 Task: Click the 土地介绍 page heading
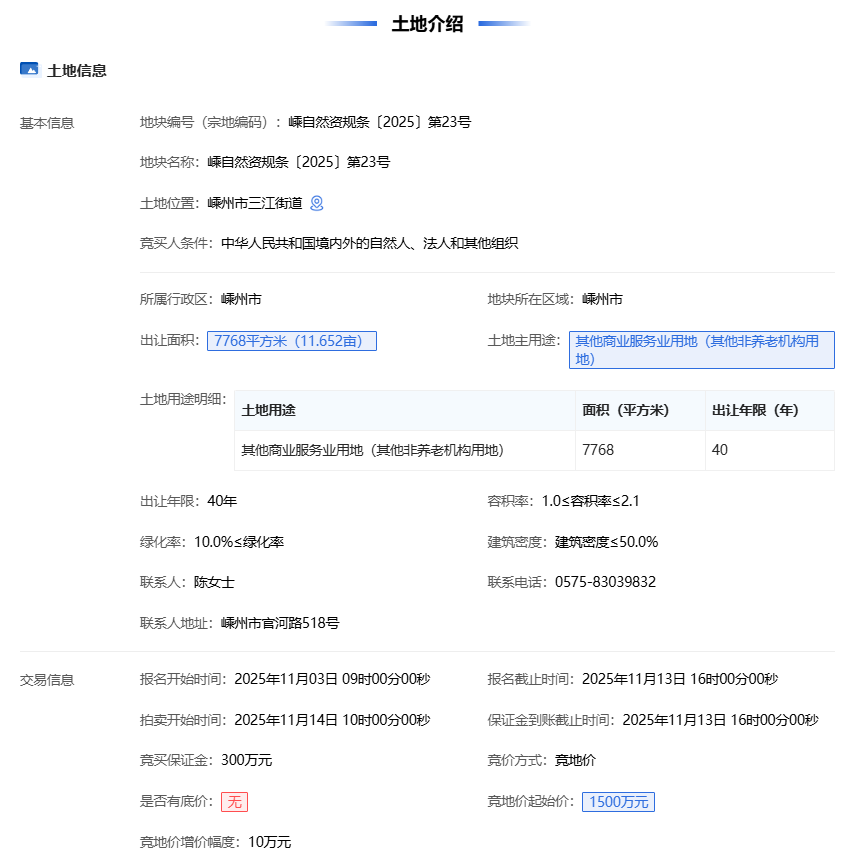[427, 24]
